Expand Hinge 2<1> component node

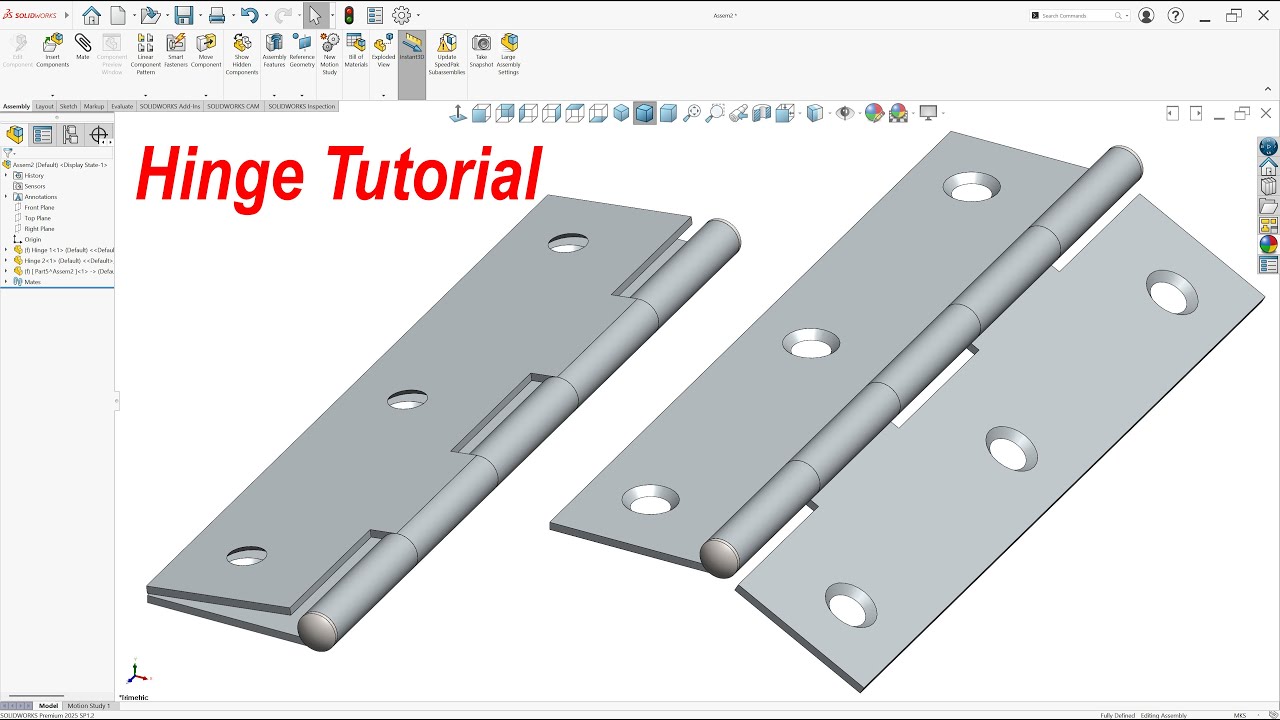6,260
